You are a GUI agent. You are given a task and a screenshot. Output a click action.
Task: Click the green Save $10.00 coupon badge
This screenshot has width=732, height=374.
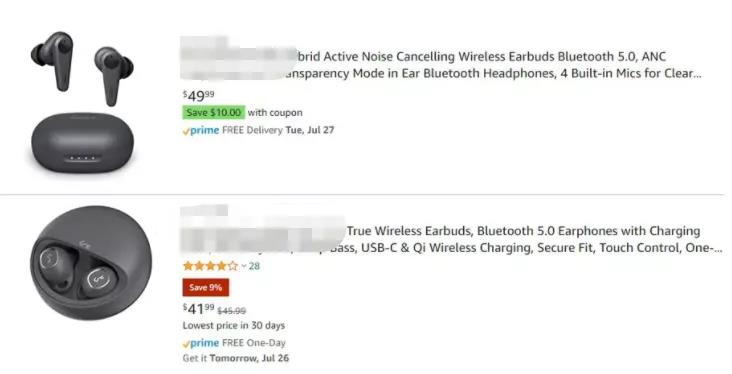(x=213, y=113)
